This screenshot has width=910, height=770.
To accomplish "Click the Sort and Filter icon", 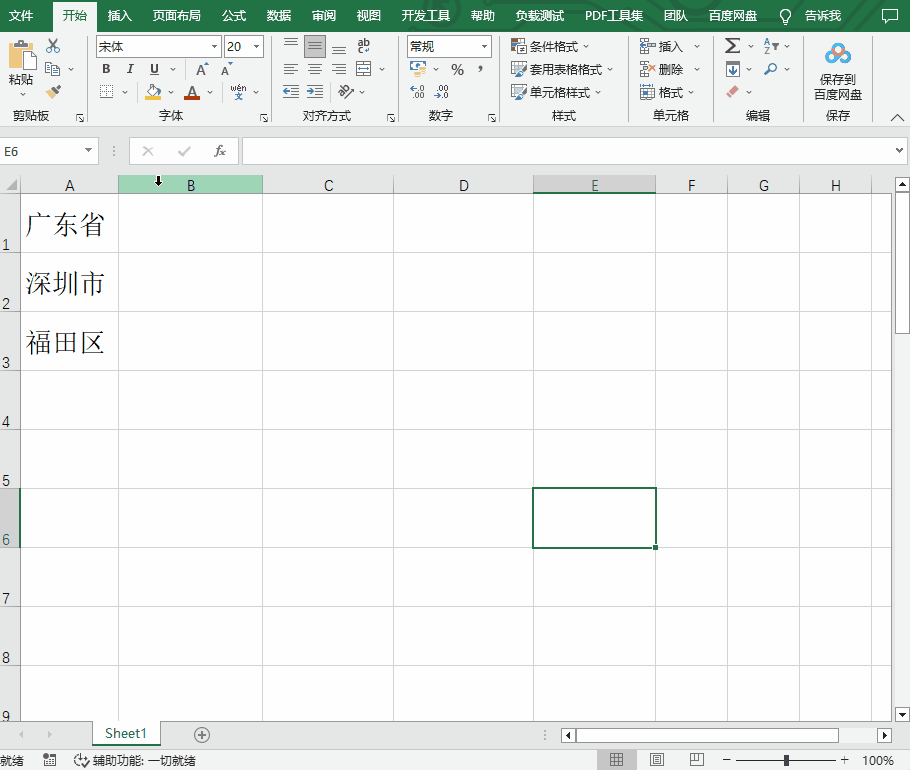I will (x=771, y=46).
